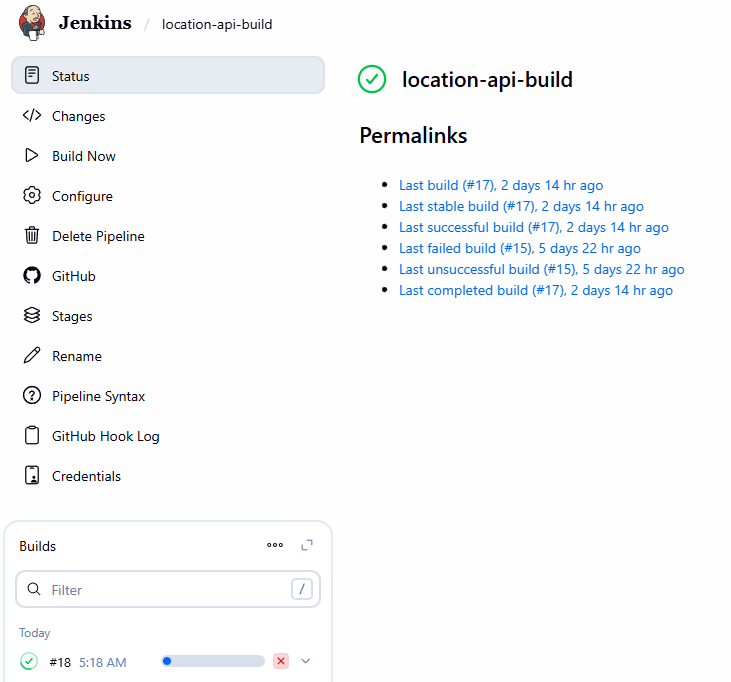Image resolution: width=731 pixels, height=682 pixels.
Task: Click the Jenkins butler logo
Action: point(32,22)
